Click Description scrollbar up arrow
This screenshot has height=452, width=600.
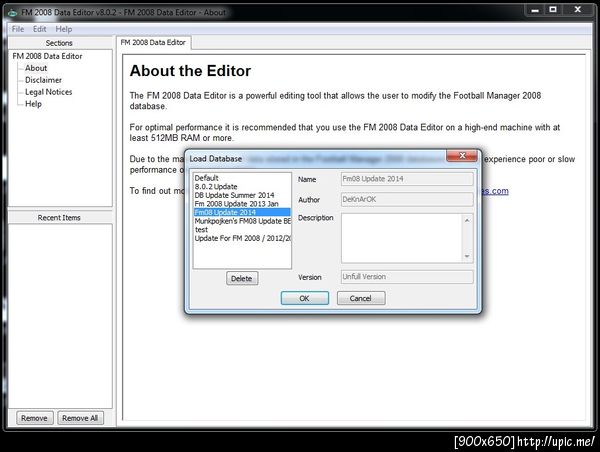click(467, 220)
